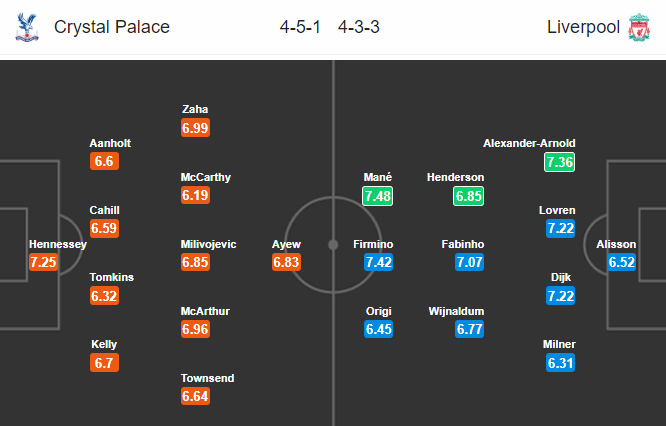The height and width of the screenshot is (426, 666).
Task: Select Mané's 7.48 rating badge
Action: click(x=378, y=196)
